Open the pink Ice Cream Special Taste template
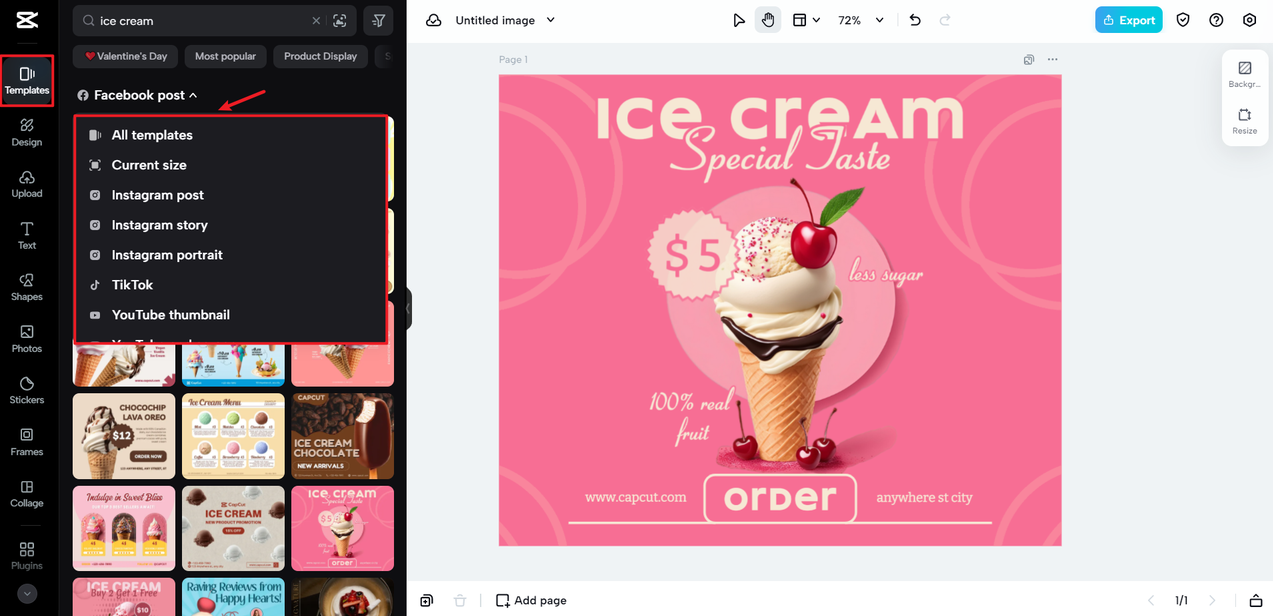 pos(342,529)
